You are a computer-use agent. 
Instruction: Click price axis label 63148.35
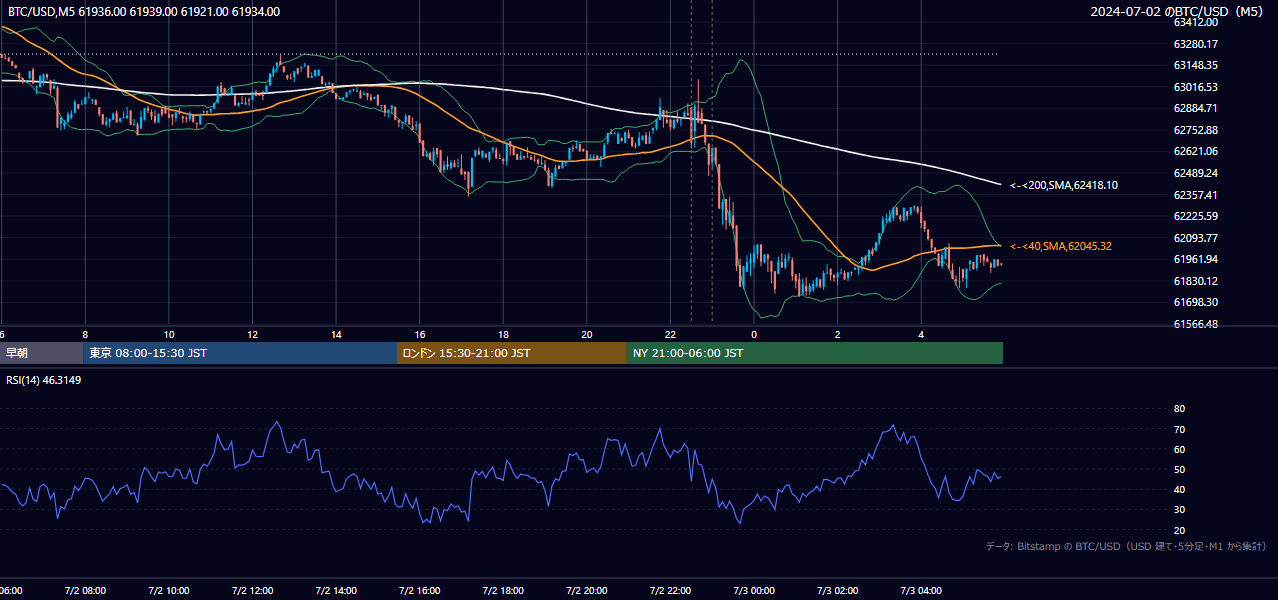point(1195,65)
